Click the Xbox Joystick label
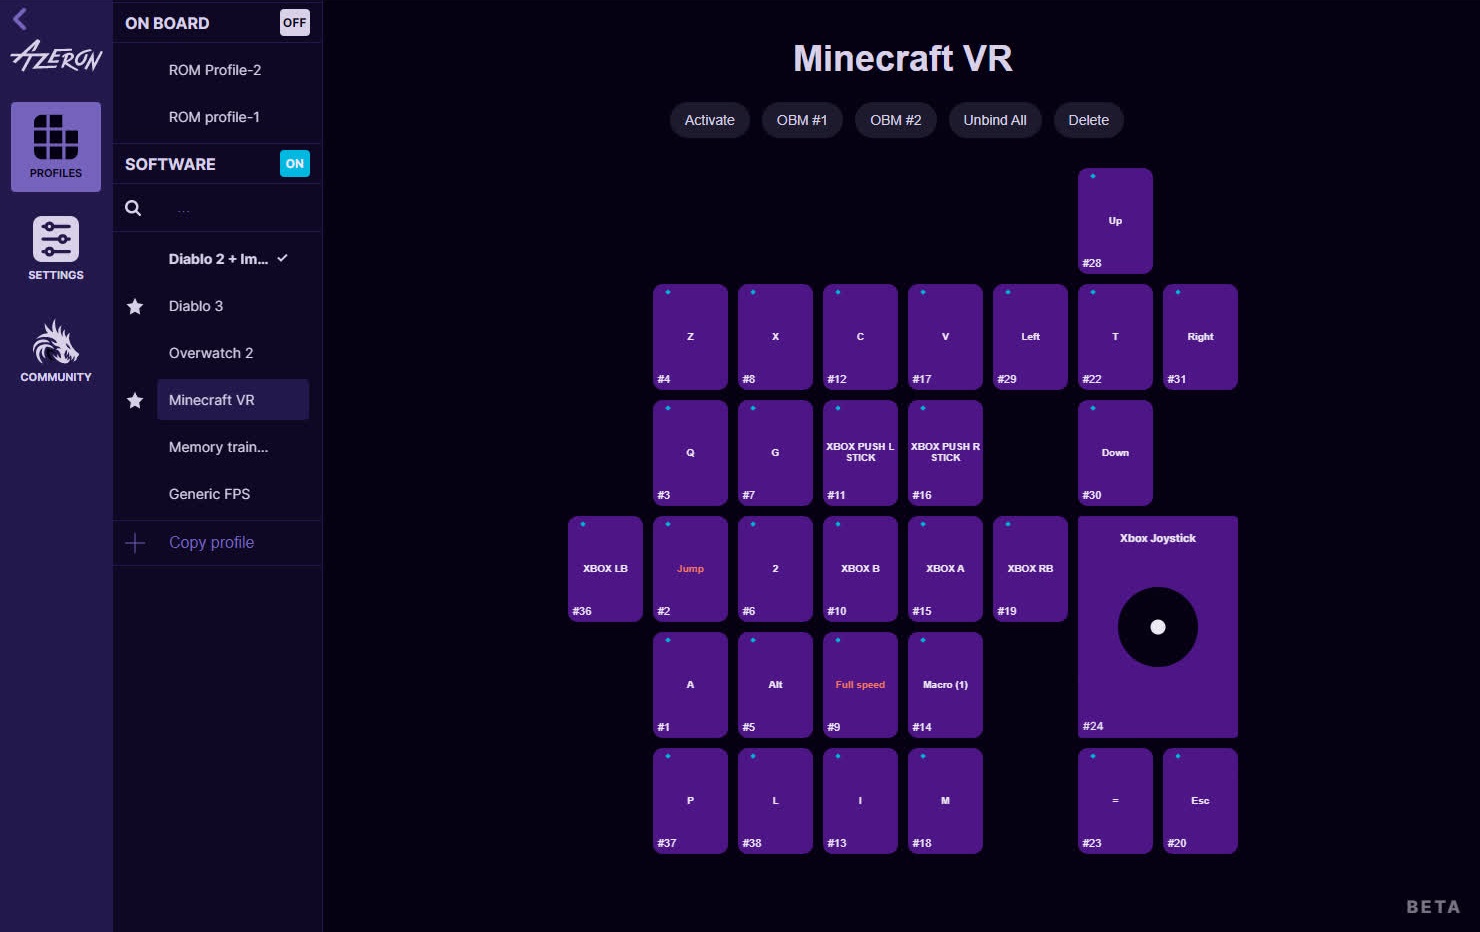This screenshot has width=1480, height=932. point(1158,538)
